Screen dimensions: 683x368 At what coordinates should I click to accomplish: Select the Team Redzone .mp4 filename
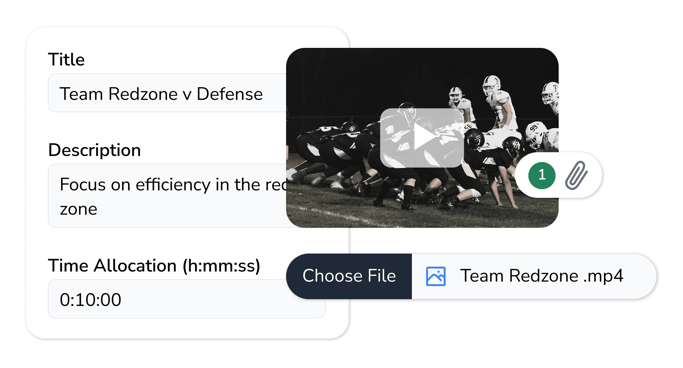tap(541, 276)
